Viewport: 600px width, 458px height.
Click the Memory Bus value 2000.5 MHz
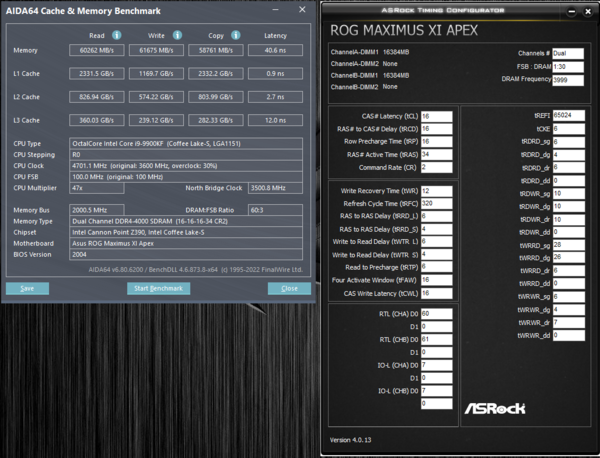(97, 210)
